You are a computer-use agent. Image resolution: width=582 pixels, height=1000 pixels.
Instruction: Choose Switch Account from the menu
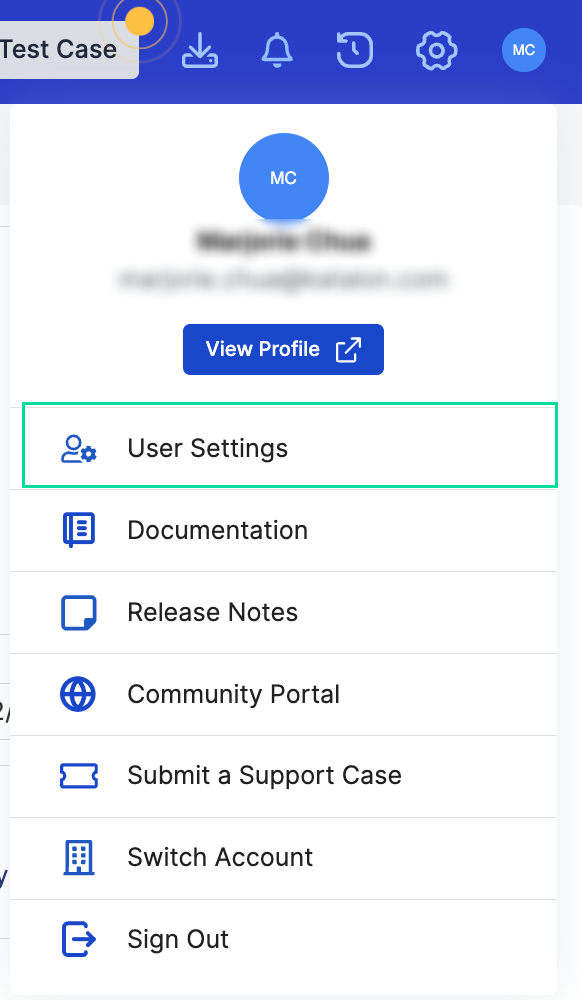pos(220,857)
